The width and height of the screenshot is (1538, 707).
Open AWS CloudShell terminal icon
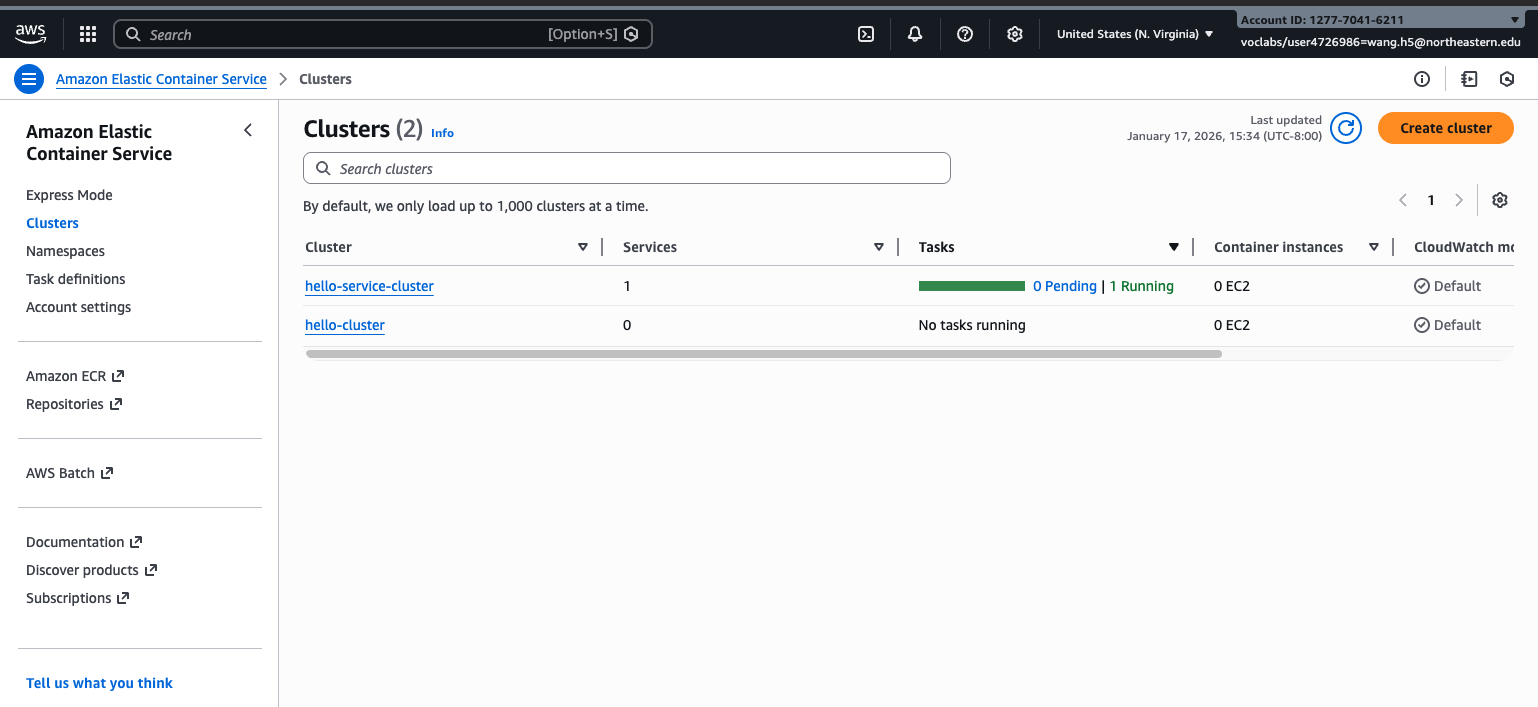tap(866, 34)
